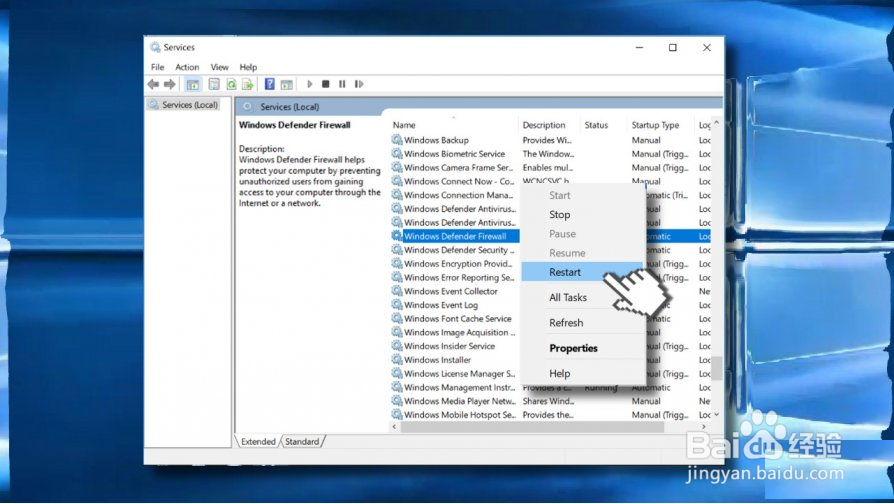
Task: Choose Restart in the context menu
Action: 583,272
